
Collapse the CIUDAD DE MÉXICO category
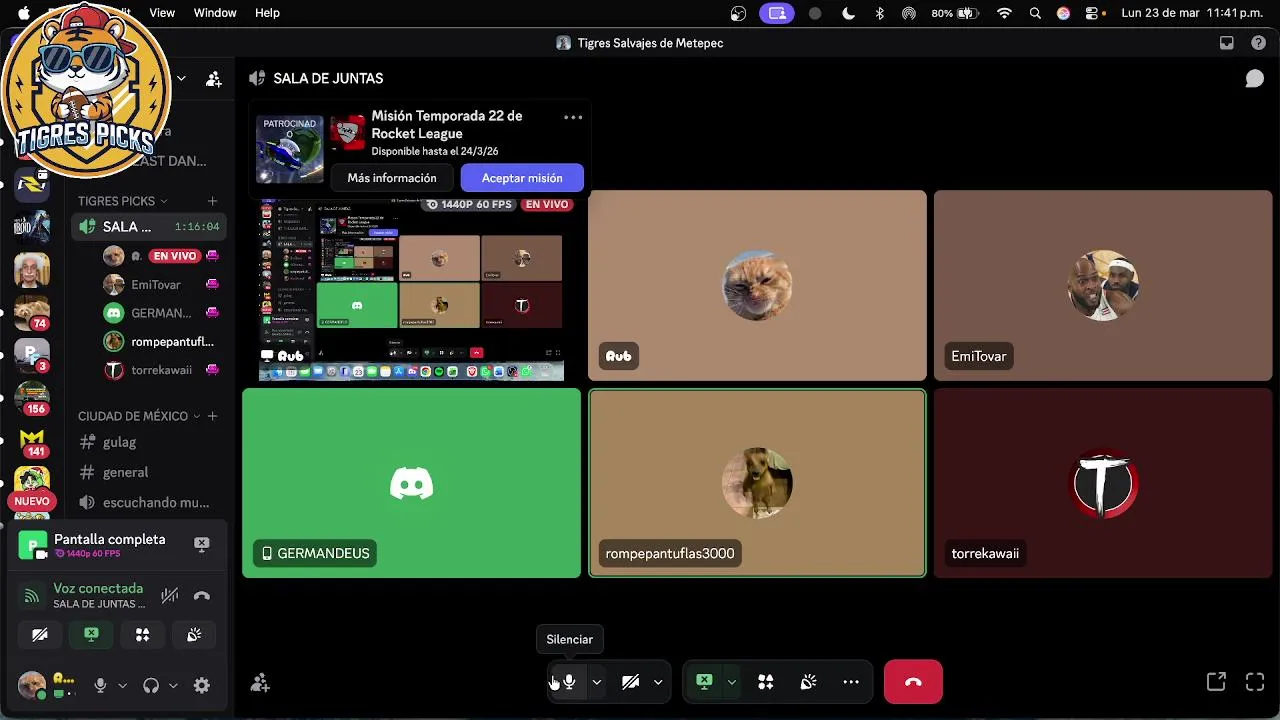click(139, 416)
